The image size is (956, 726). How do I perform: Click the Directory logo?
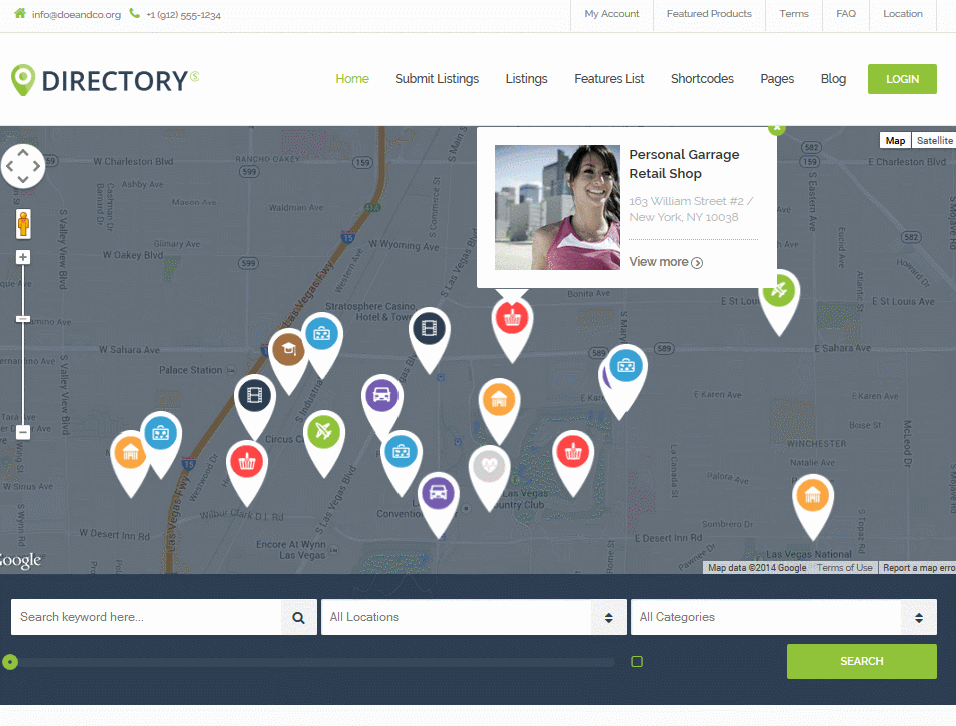click(105, 80)
